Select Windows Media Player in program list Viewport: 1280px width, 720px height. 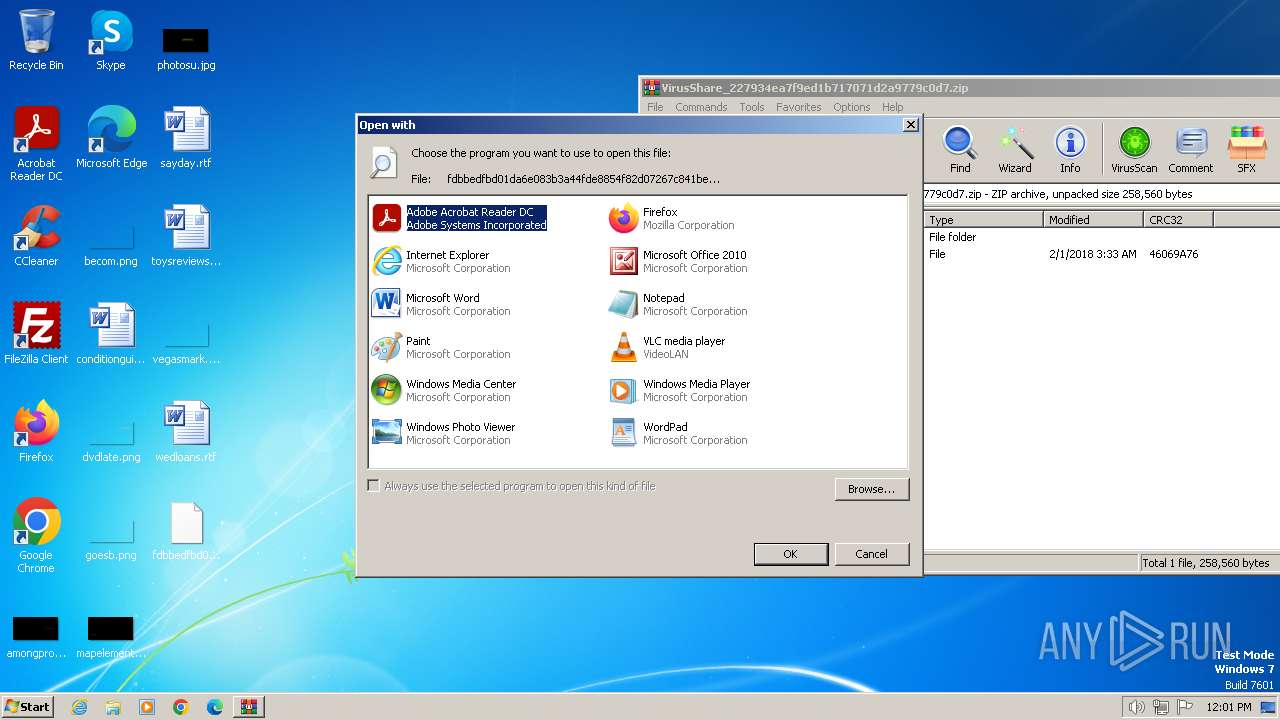(680, 390)
